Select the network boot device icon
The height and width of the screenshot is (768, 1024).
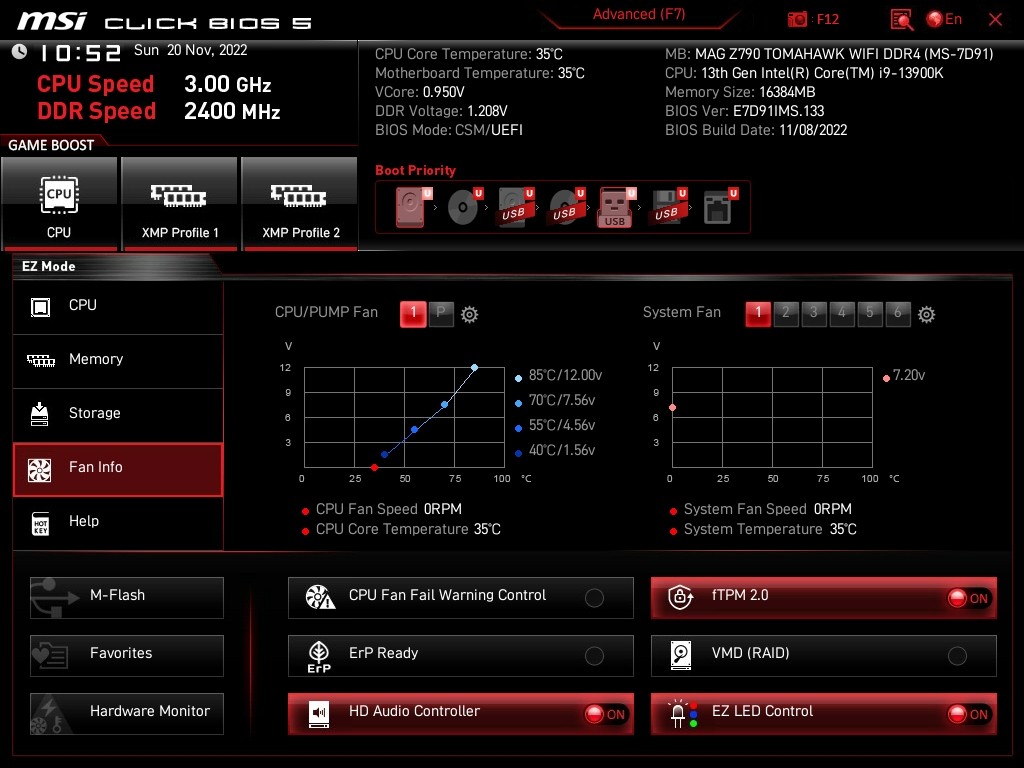720,206
